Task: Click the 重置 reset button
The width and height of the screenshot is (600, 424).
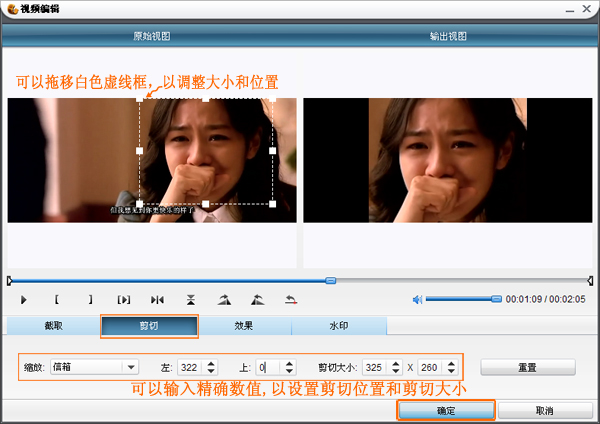Action: pyautogui.click(x=528, y=367)
